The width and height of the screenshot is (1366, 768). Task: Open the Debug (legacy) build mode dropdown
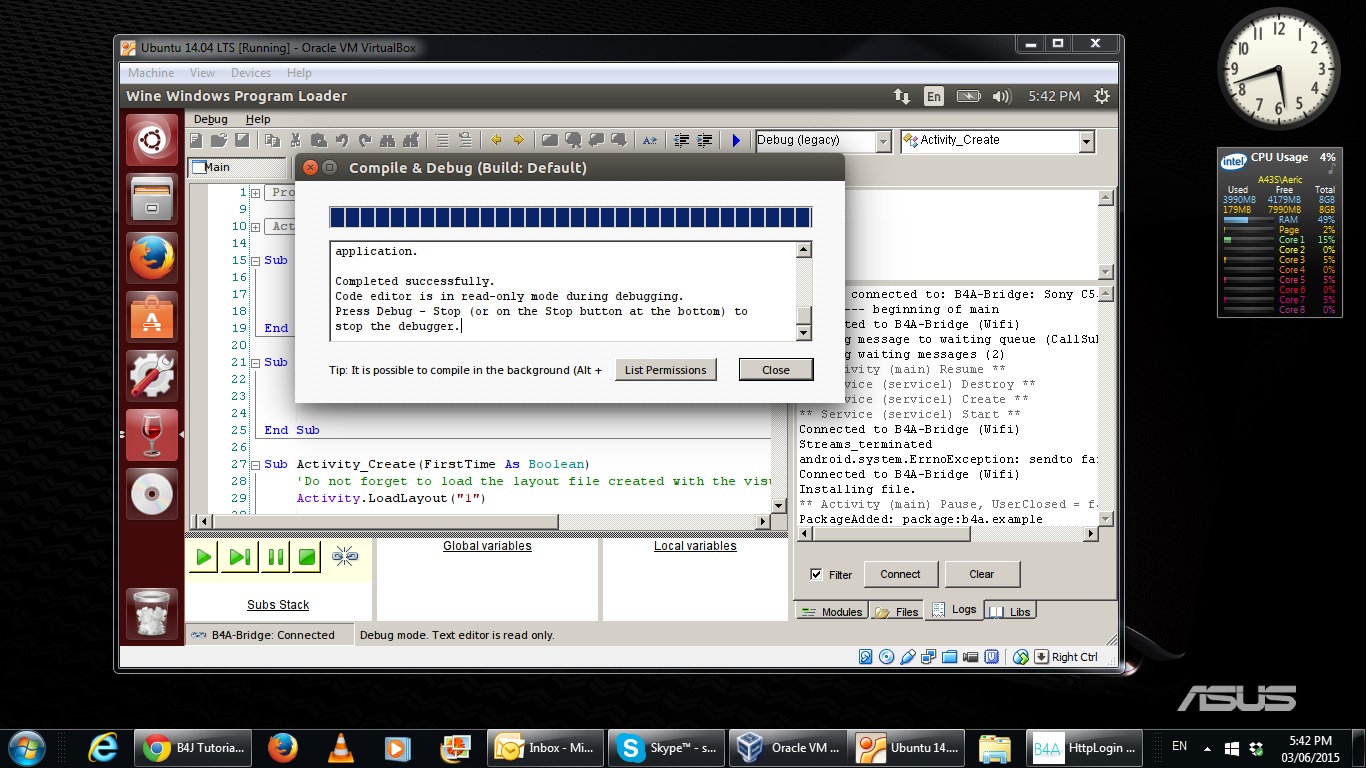[883, 141]
